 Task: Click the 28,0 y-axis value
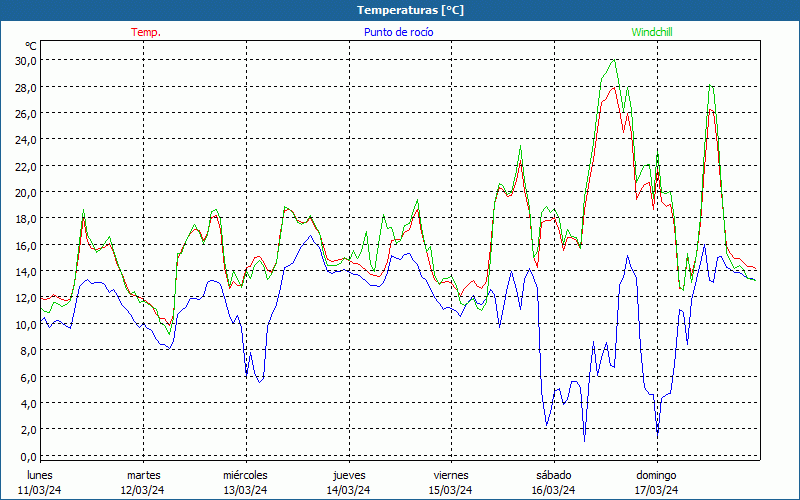(x=26, y=87)
